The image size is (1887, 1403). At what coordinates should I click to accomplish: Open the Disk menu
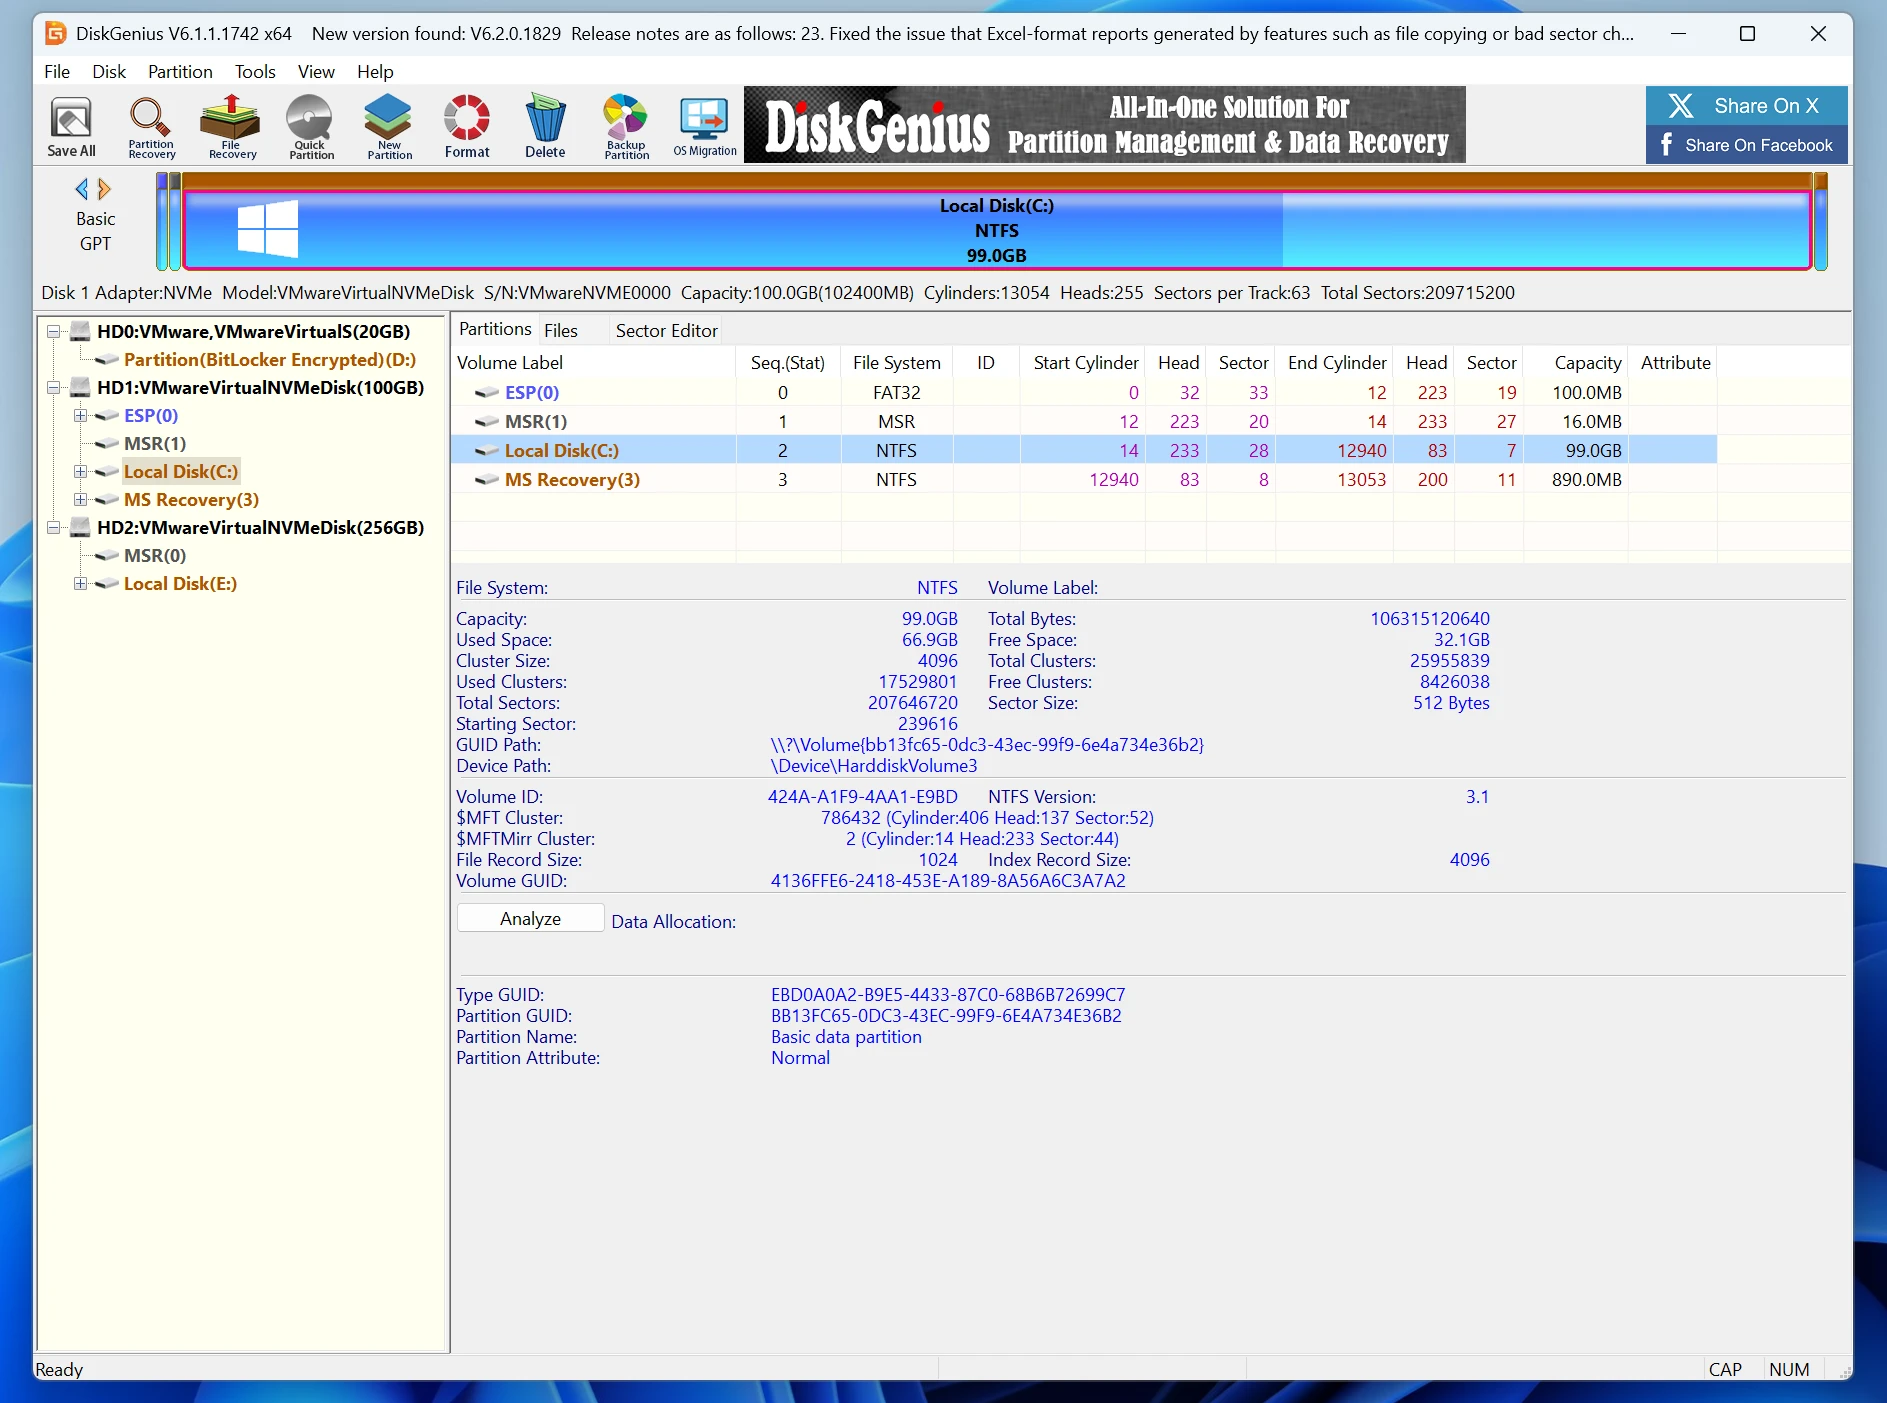109,71
